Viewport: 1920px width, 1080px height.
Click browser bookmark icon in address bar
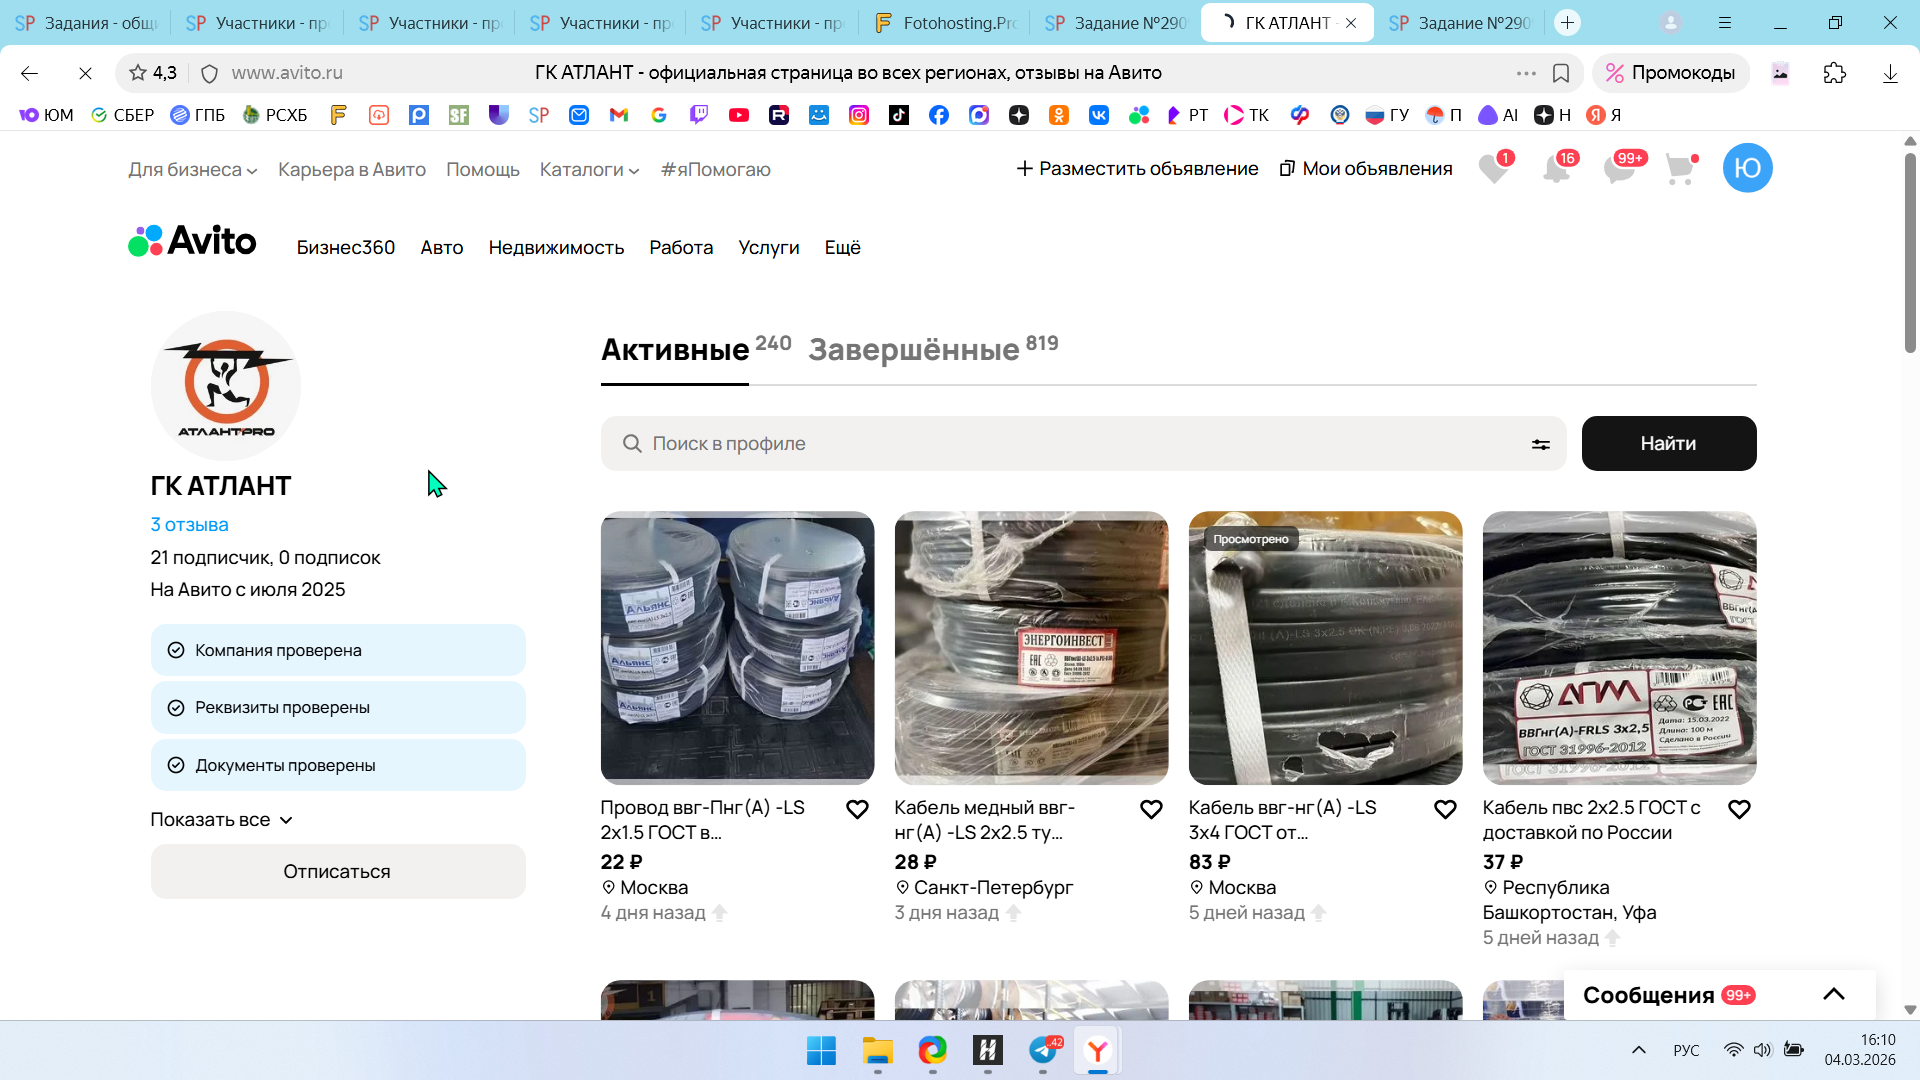click(1561, 73)
